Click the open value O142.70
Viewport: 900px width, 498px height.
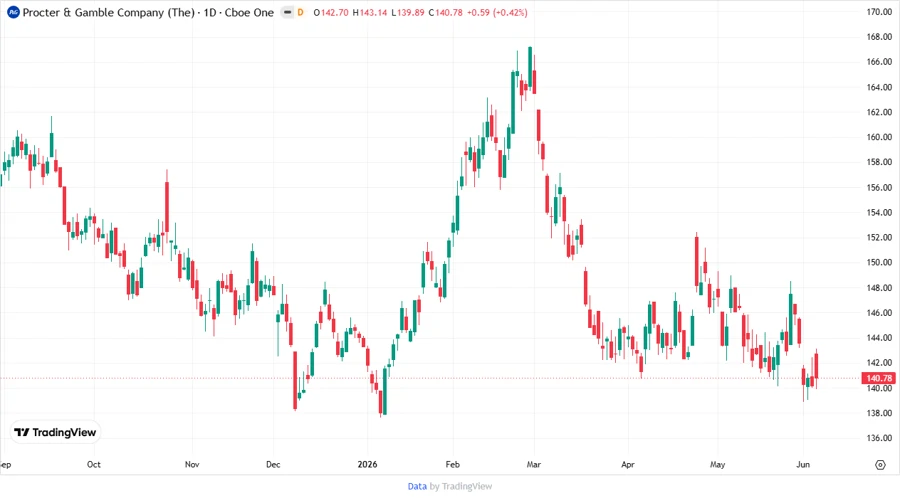pyautogui.click(x=331, y=13)
